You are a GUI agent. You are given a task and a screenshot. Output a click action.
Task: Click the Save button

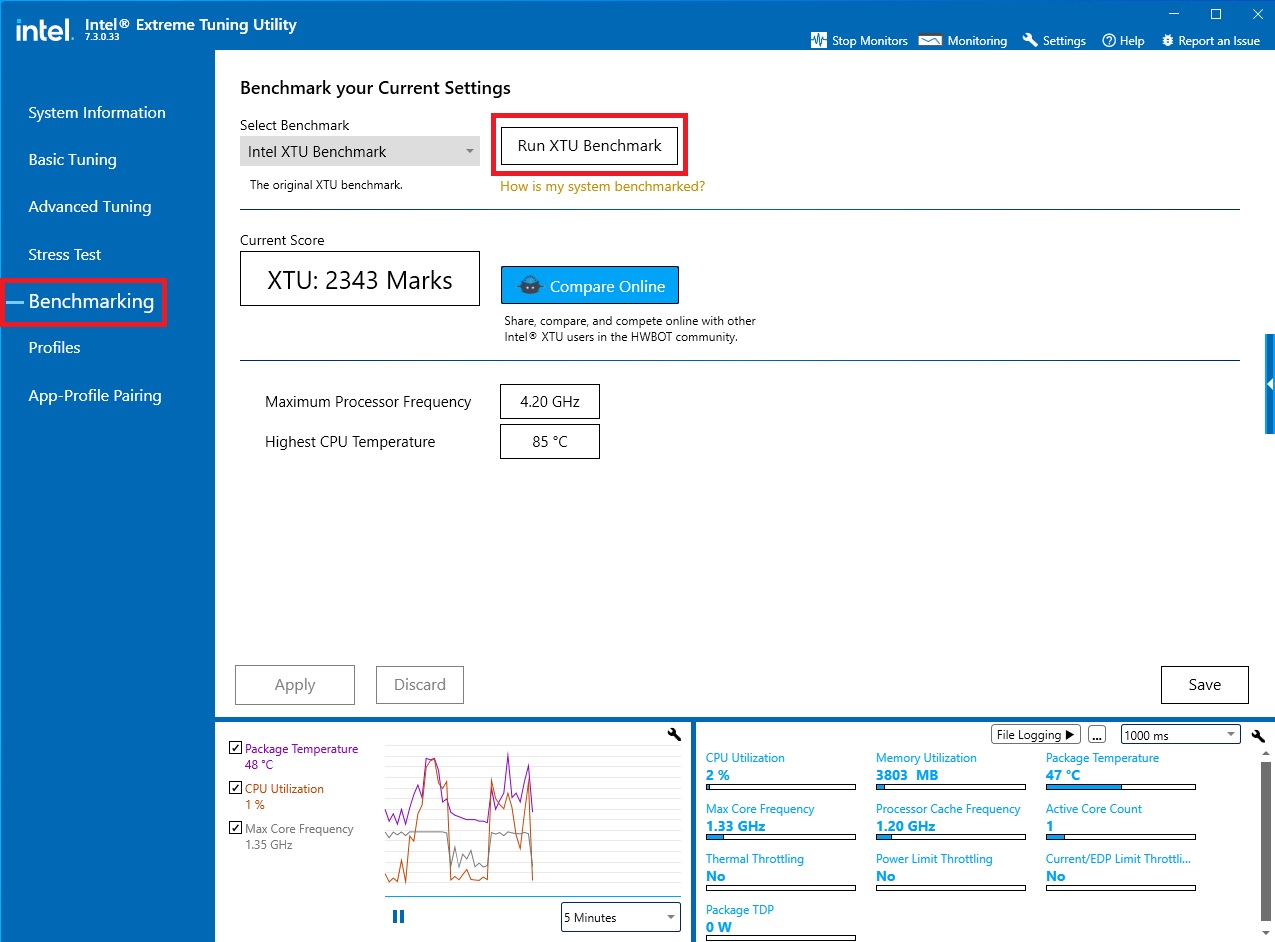coord(1205,685)
